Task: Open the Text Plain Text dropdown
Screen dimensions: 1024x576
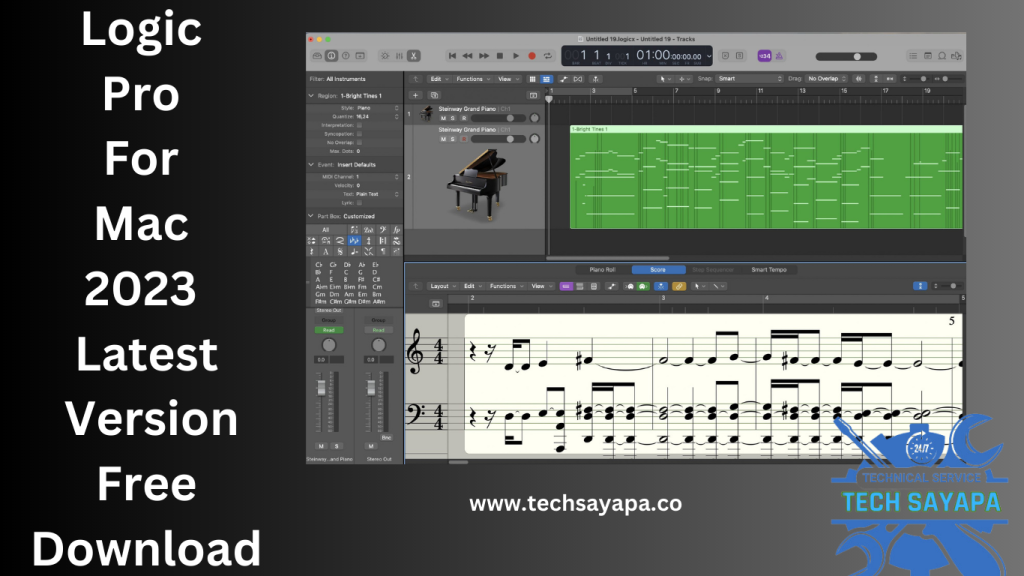Action: pyautogui.click(x=377, y=194)
